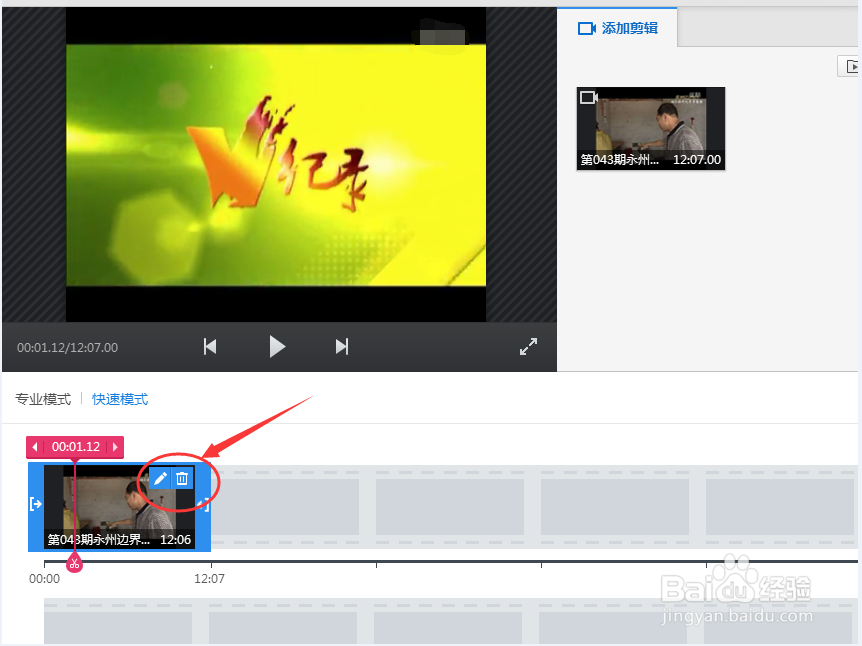Select the 第043期永州边界 clip in the timeline
Screen dimensions: 862x646
pos(119,507)
